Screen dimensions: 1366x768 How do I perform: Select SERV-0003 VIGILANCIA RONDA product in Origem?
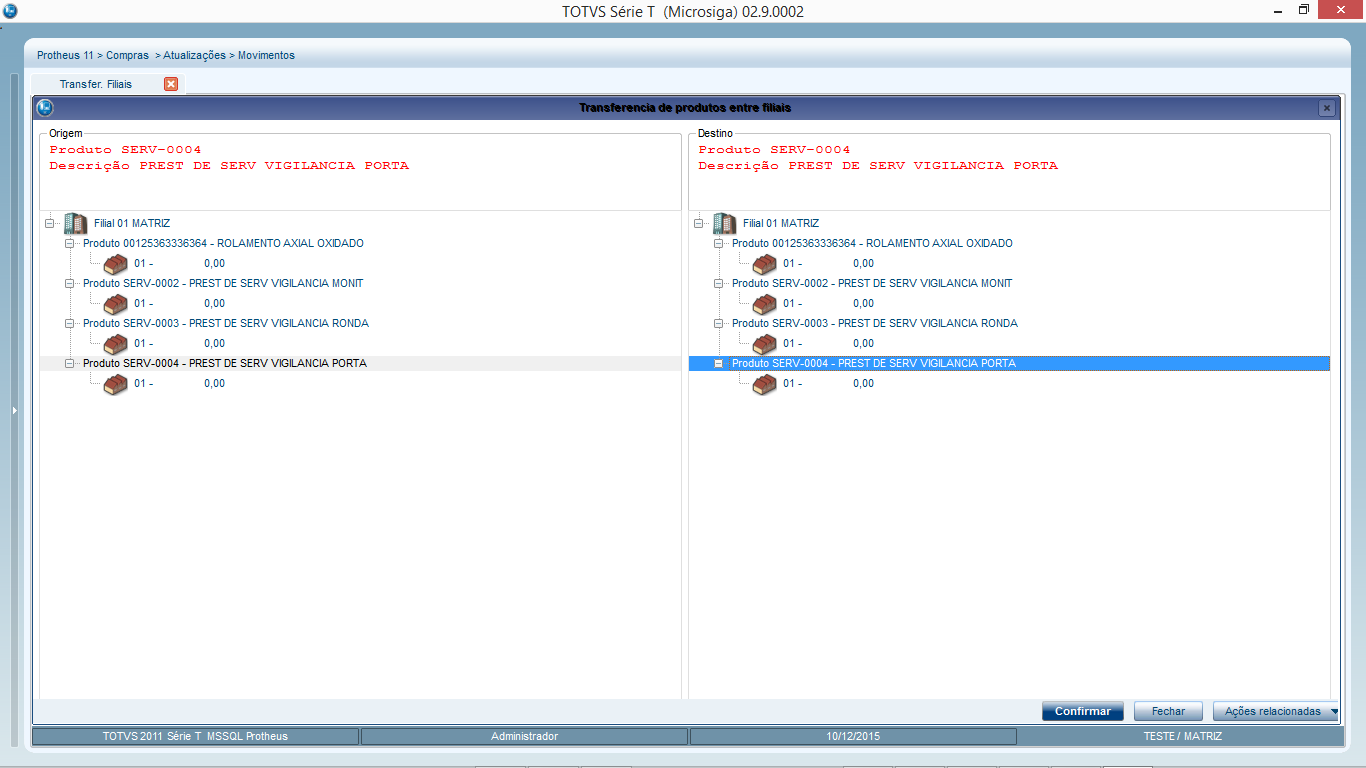226,323
